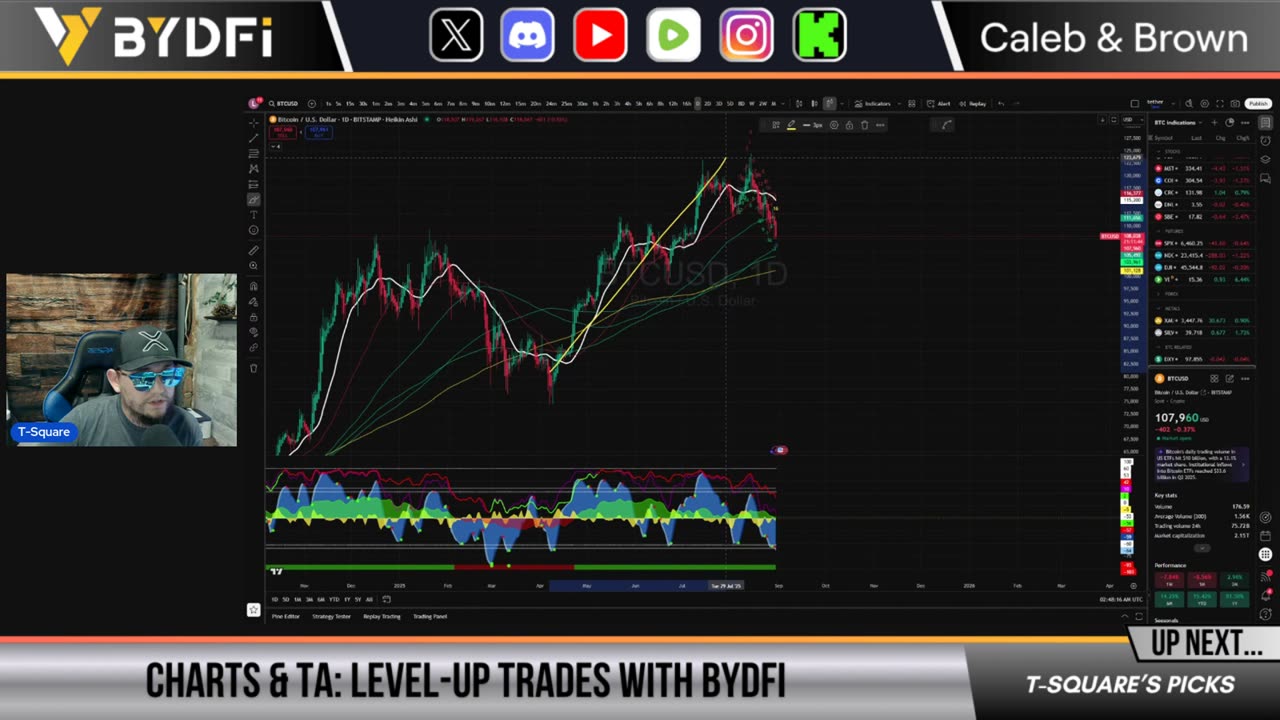Select the YTD date range

[x=334, y=599]
